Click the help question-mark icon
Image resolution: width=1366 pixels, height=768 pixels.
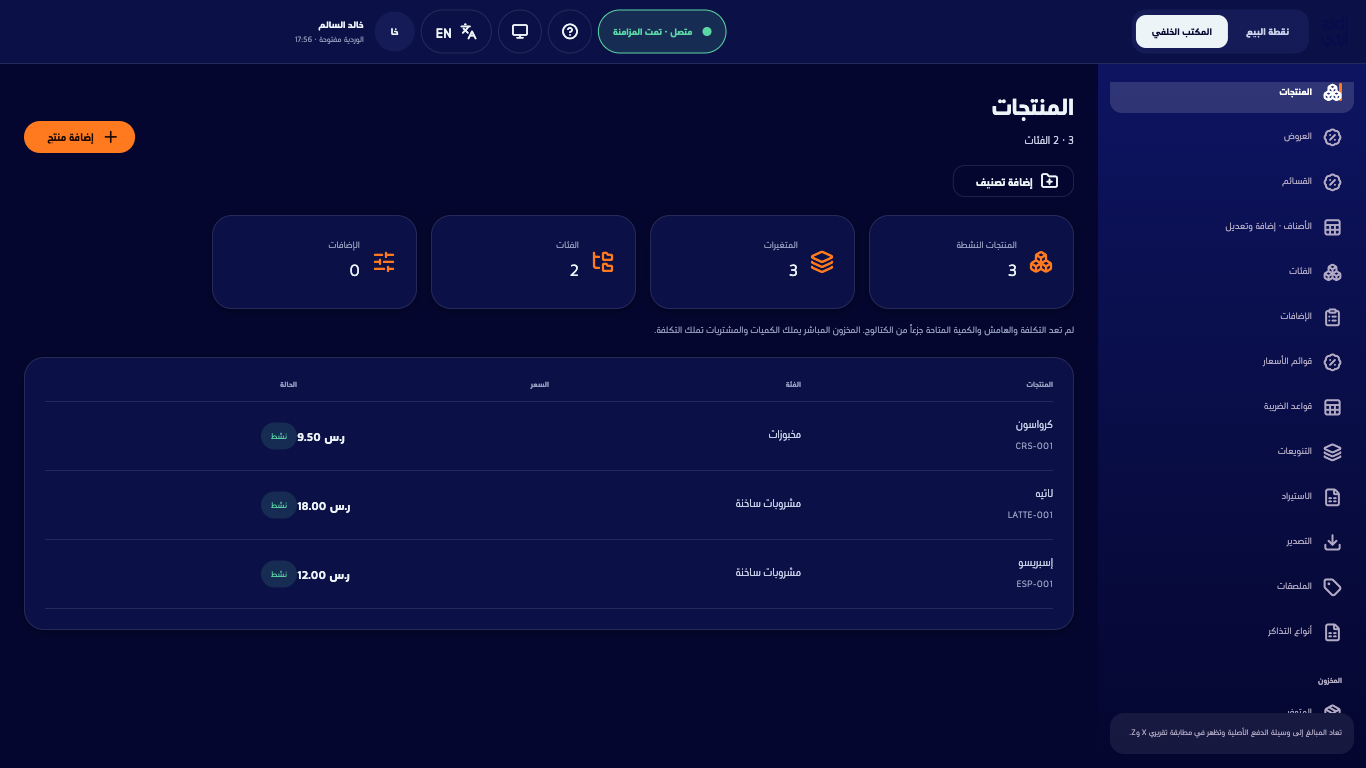click(570, 32)
